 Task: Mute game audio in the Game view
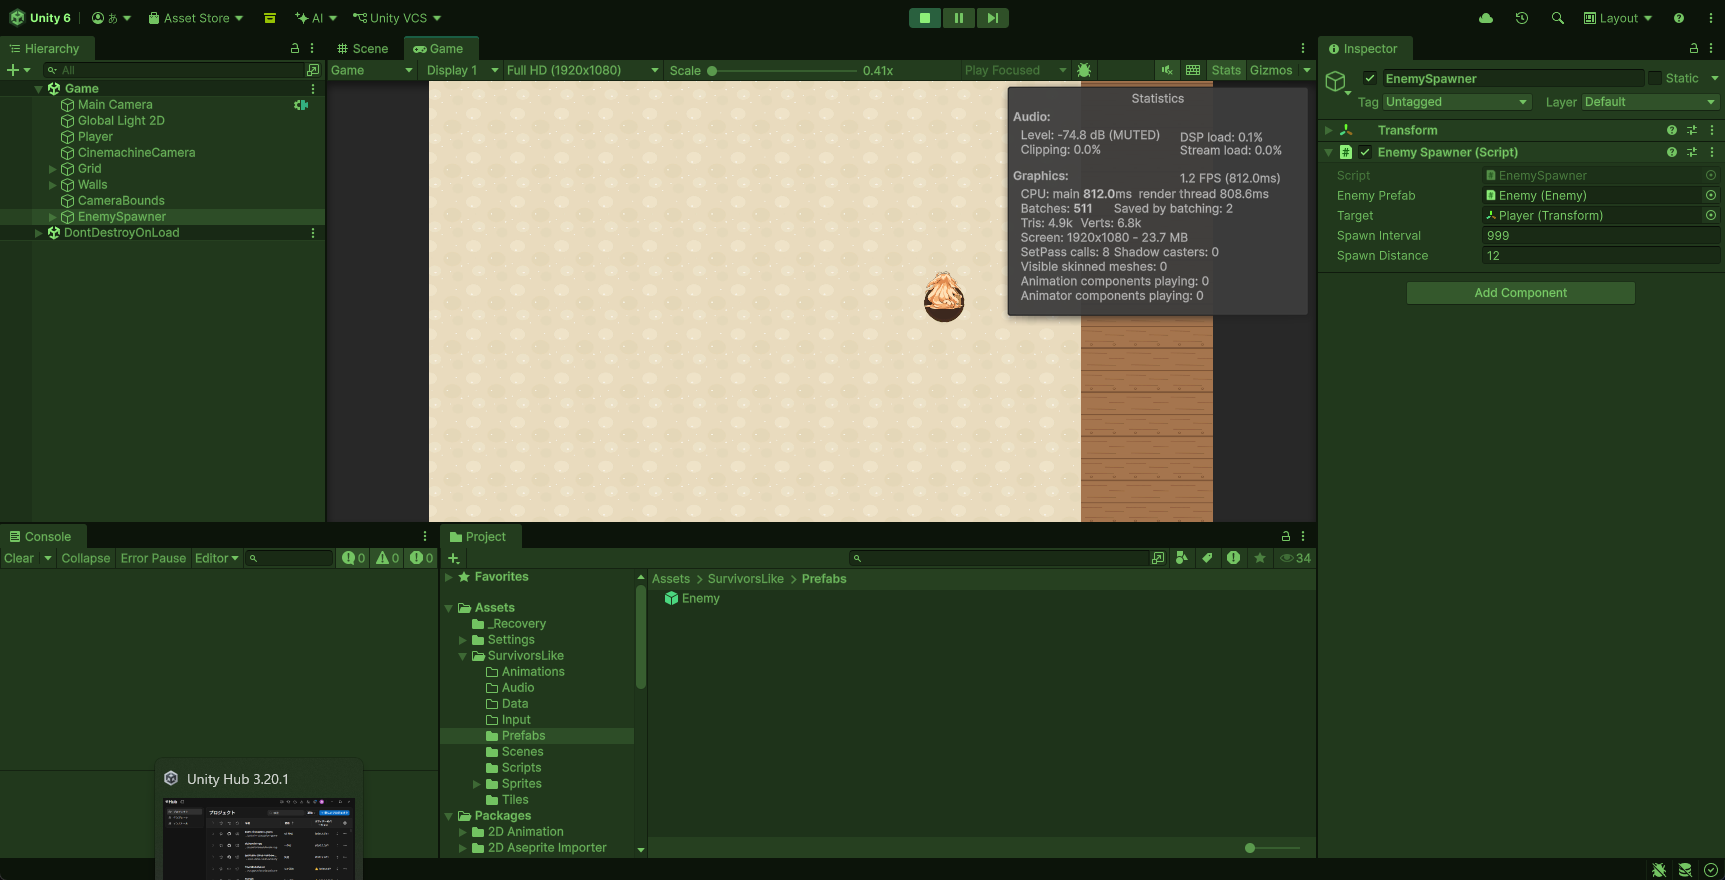(x=1167, y=70)
